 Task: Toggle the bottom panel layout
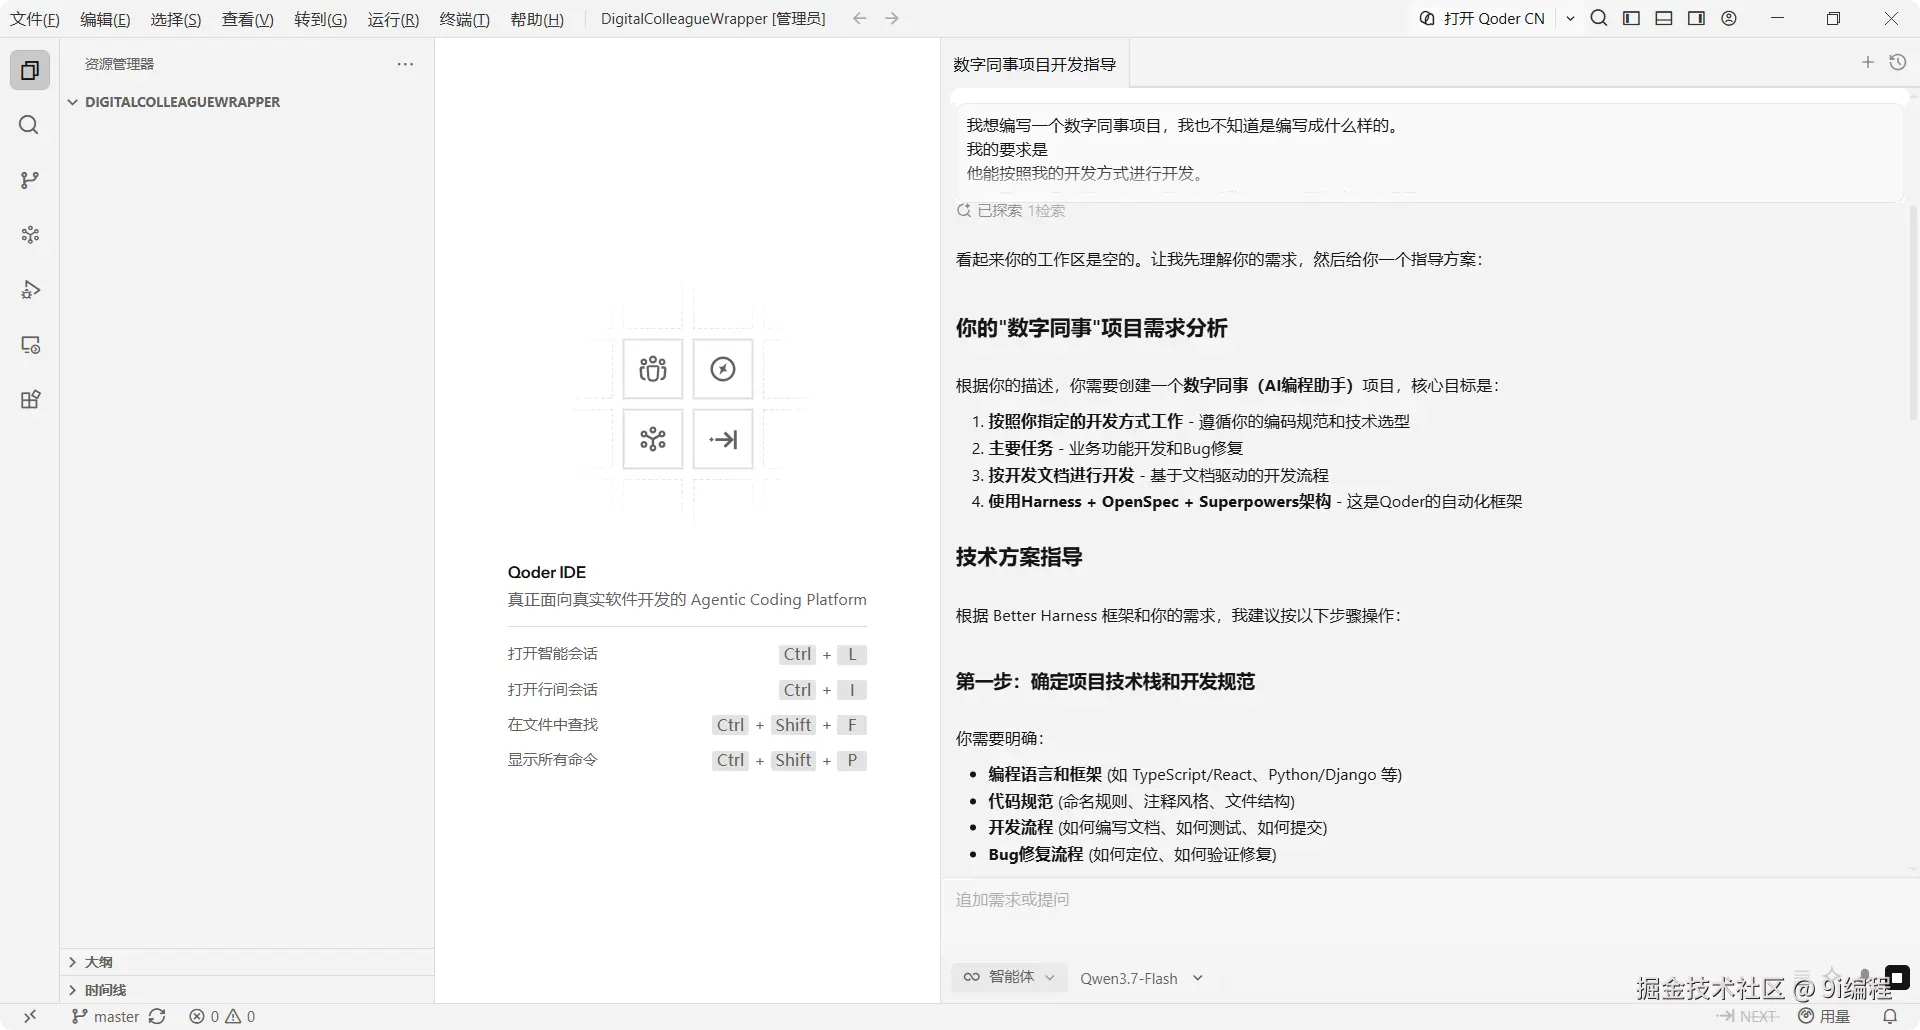tap(1664, 18)
